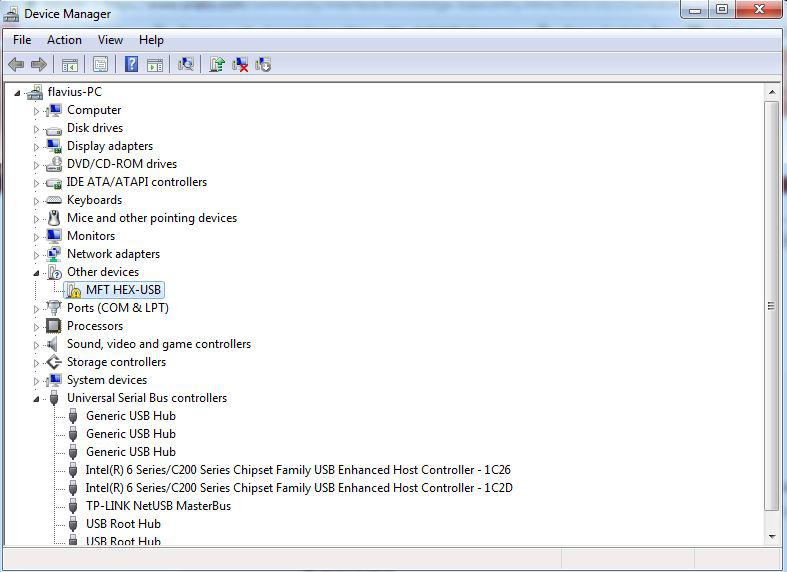Click the Processors chip icon
Image resolution: width=787 pixels, height=572 pixels.
click(x=54, y=326)
